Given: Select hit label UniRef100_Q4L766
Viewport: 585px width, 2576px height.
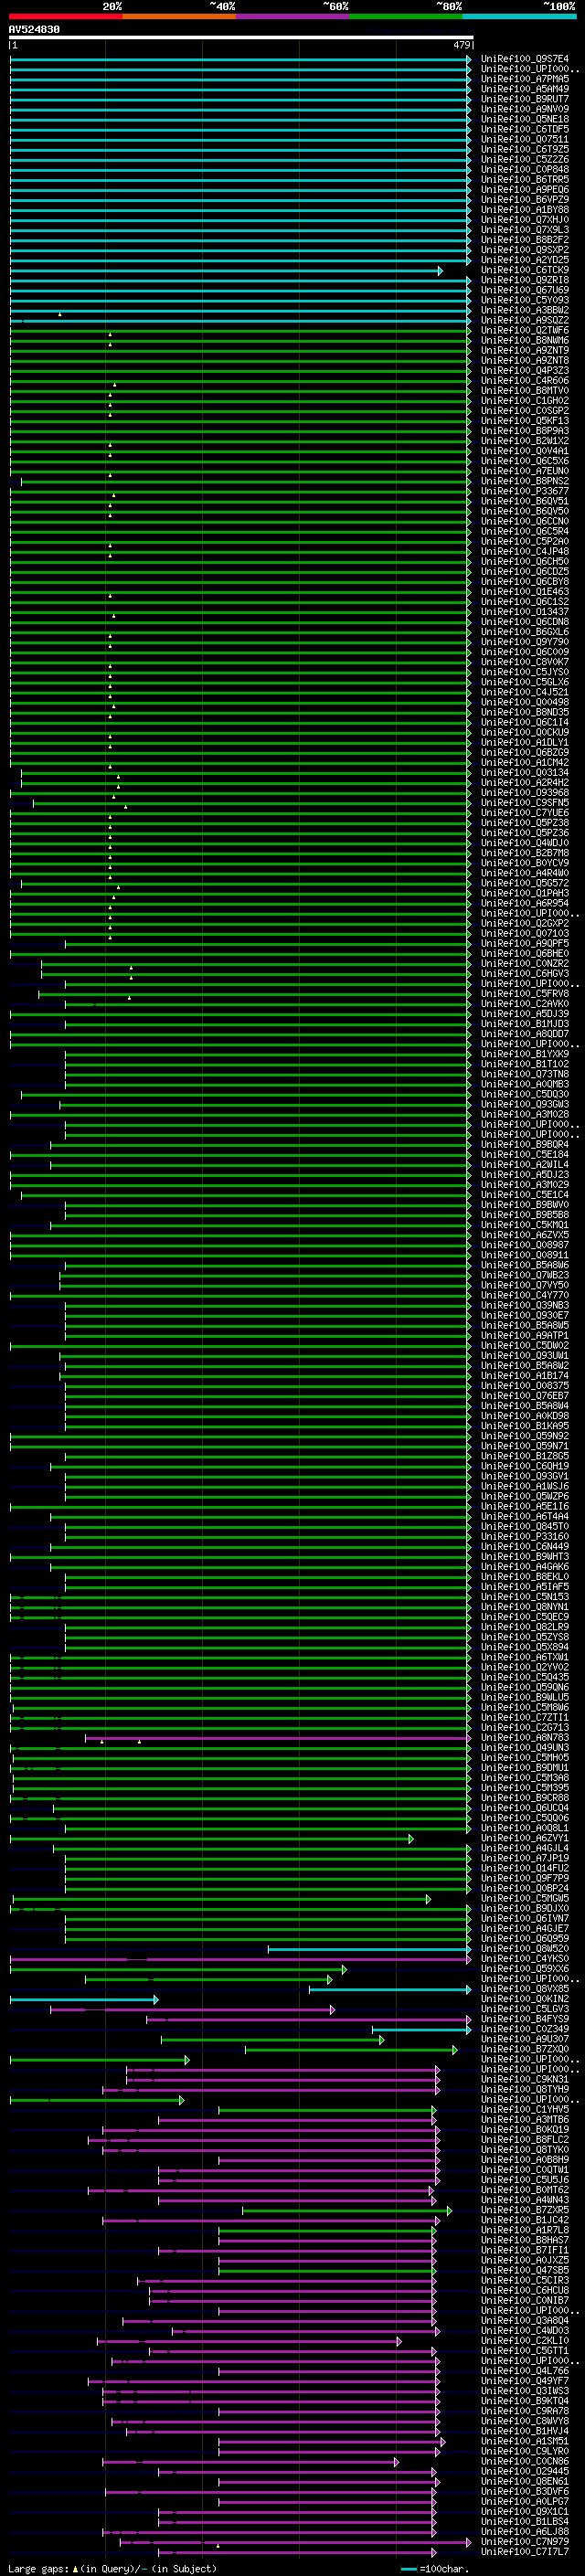Looking at the screenshot, I should coord(525,2370).
